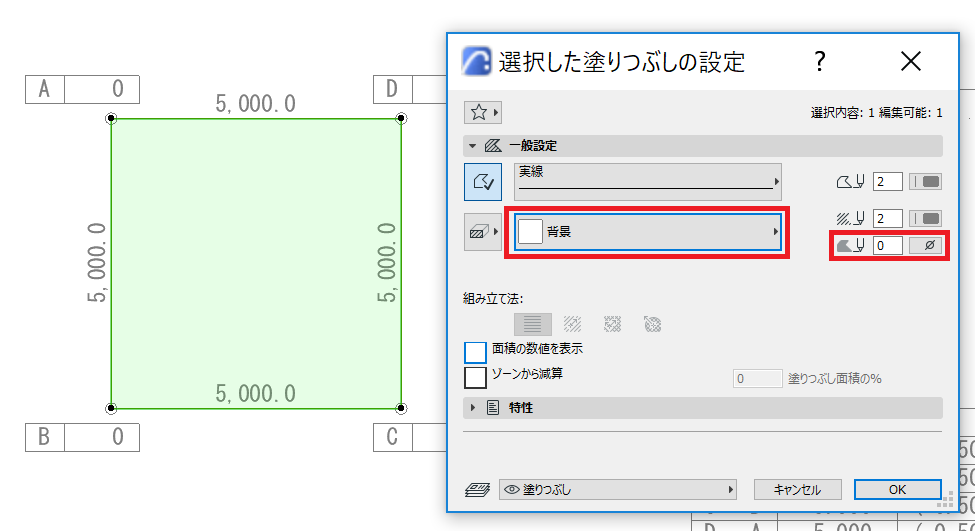Image resolution: width=975 pixels, height=531 pixels.
Task: Click the corner node near label B
Action: click(111, 409)
